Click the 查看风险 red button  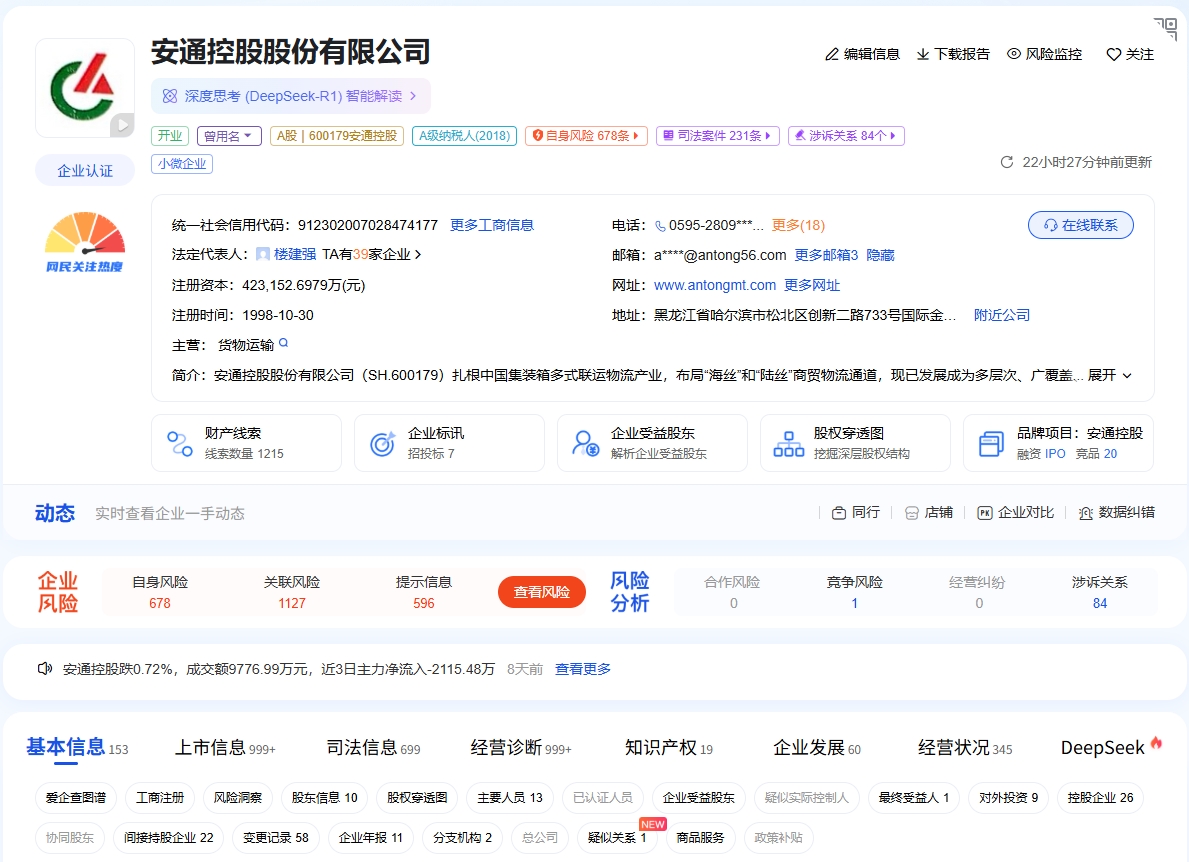(541, 592)
